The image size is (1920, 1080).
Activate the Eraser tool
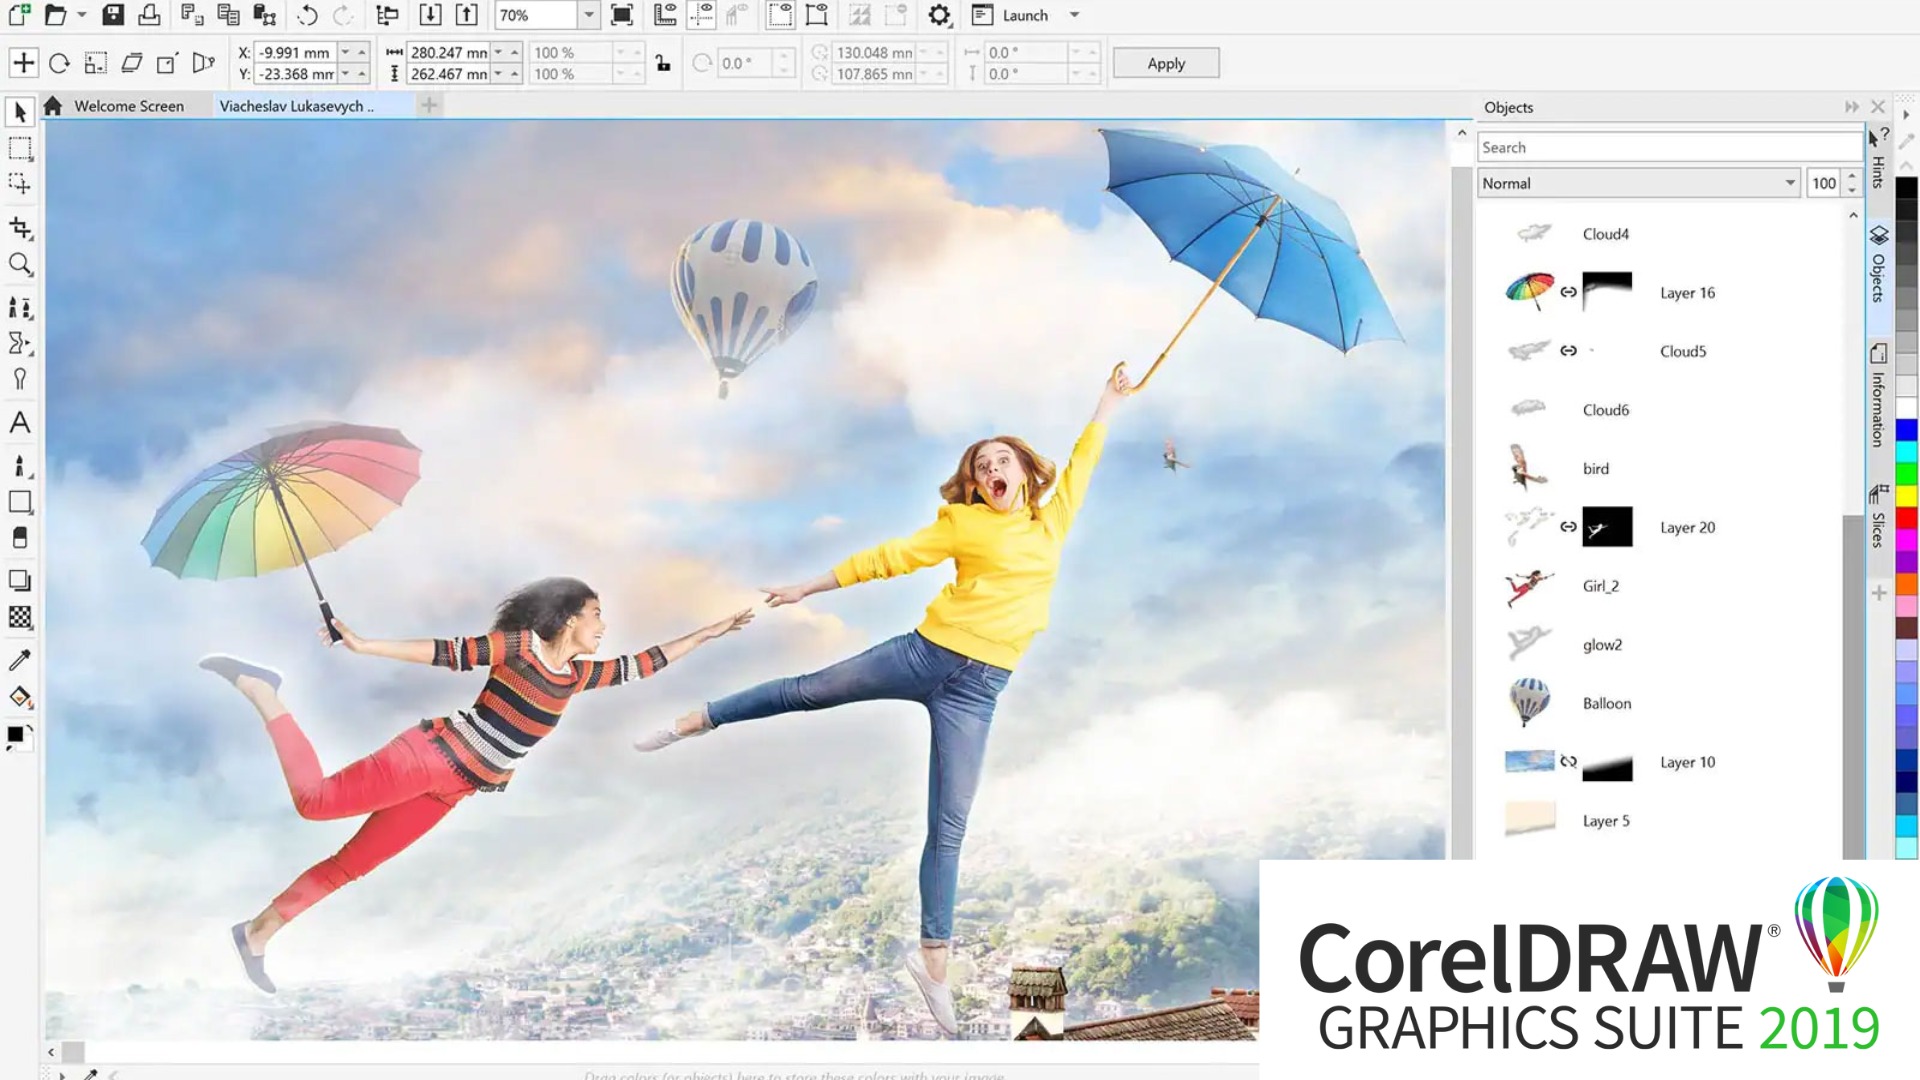(x=20, y=537)
